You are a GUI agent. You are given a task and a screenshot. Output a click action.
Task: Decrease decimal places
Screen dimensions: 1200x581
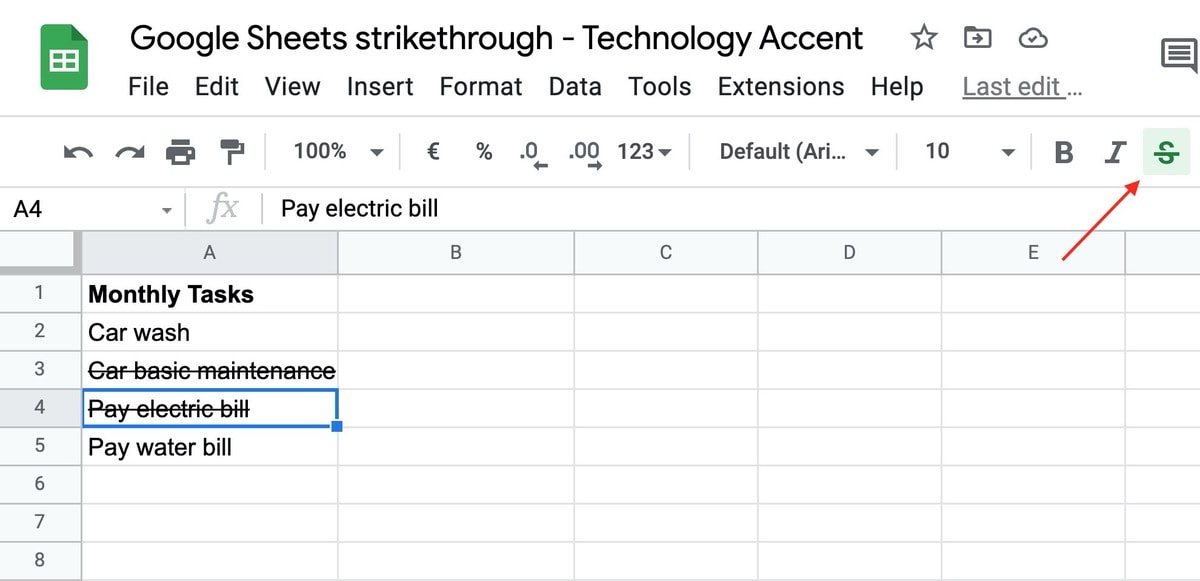pyautogui.click(x=534, y=153)
